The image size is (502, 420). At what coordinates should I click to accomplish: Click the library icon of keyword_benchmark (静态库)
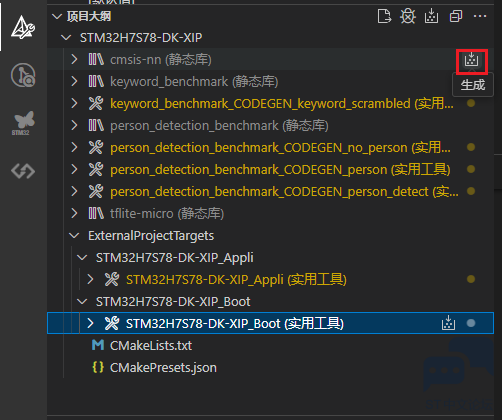(x=96, y=81)
